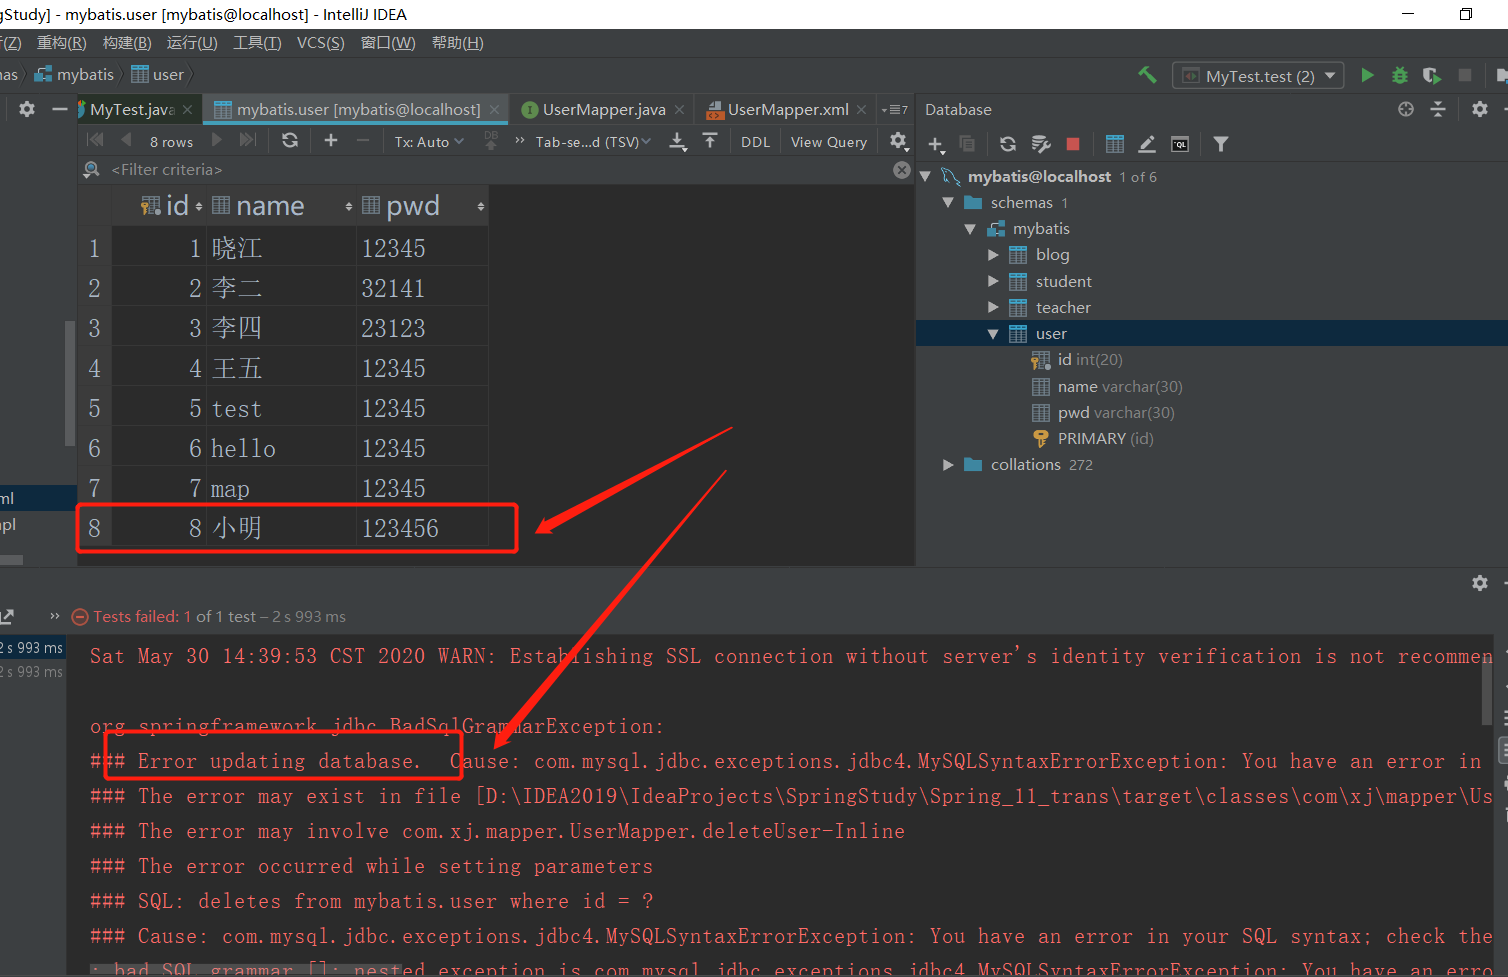Click the Filter criteria input field
Screen dimensions: 1508x977
tap(400, 170)
